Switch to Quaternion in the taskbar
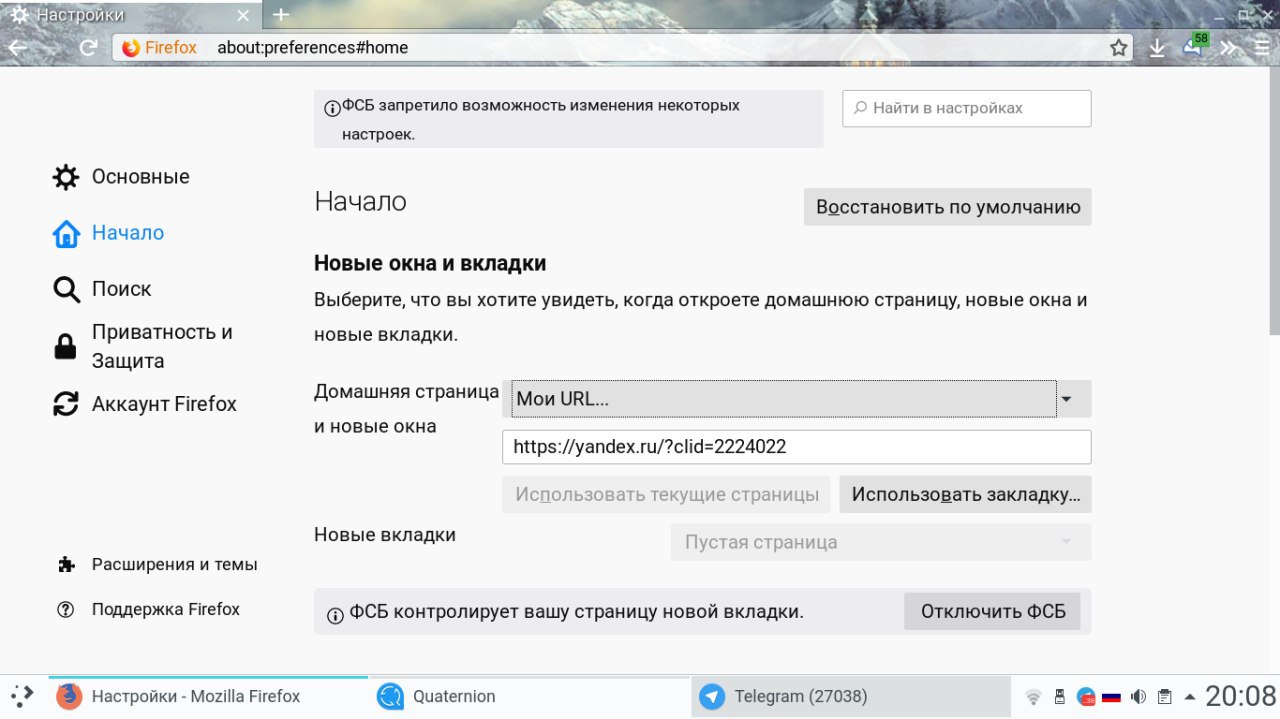The height and width of the screenshot is (719, 1280). [x=530, y=696]
